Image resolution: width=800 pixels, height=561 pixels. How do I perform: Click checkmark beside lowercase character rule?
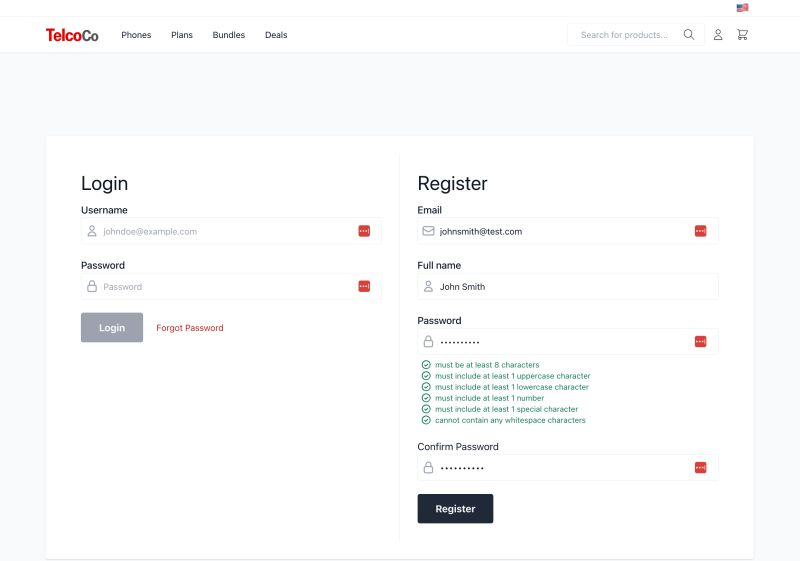[x=426, y=387]
